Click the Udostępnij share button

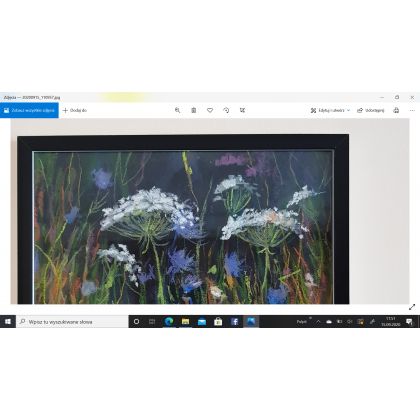coord(371,110)
